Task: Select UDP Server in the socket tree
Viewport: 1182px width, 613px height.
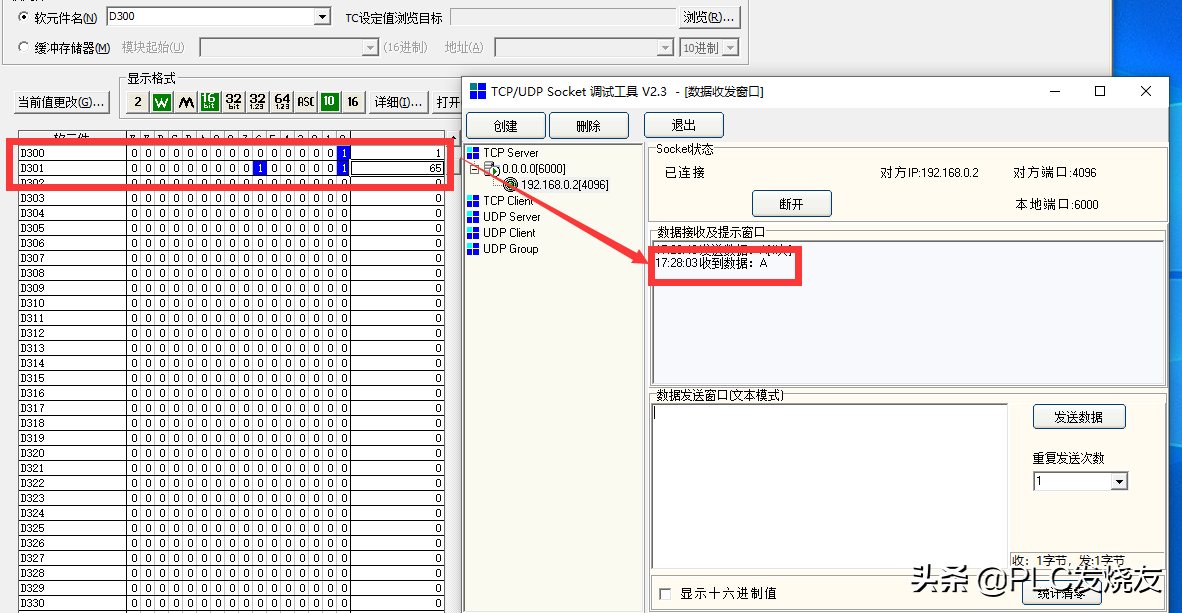Action: coord(511,217)
